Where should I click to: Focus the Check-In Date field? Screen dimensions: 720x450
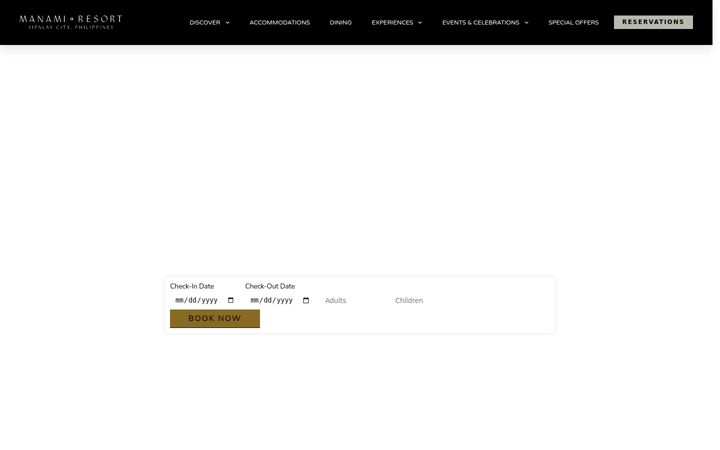coord(205,300)
